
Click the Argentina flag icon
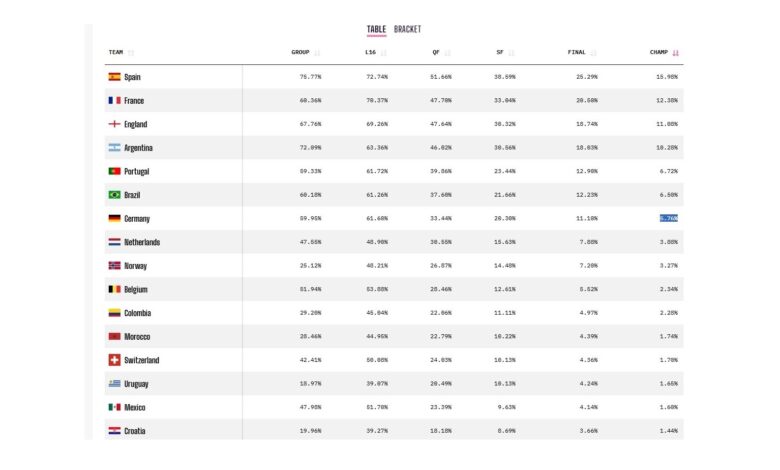coord(114,148)
